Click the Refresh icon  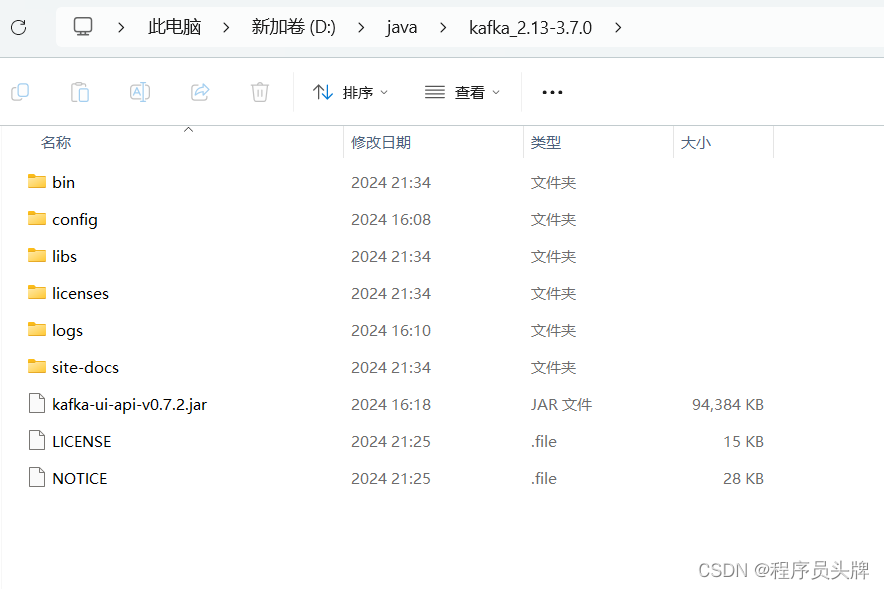(x=17, y=27)
